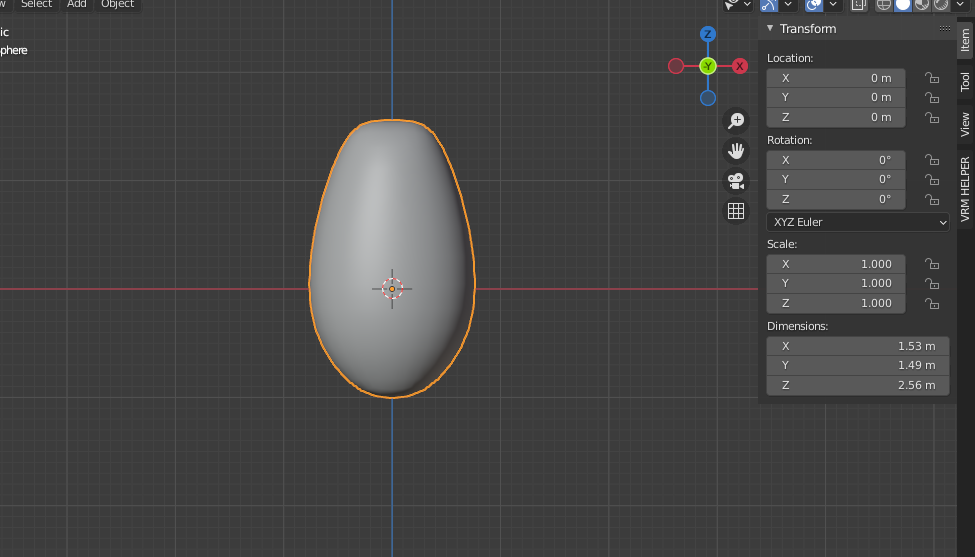Viewport: 975px width, 557px height.
Task: Click the Location Y field
Action: [x=836, y=98]
